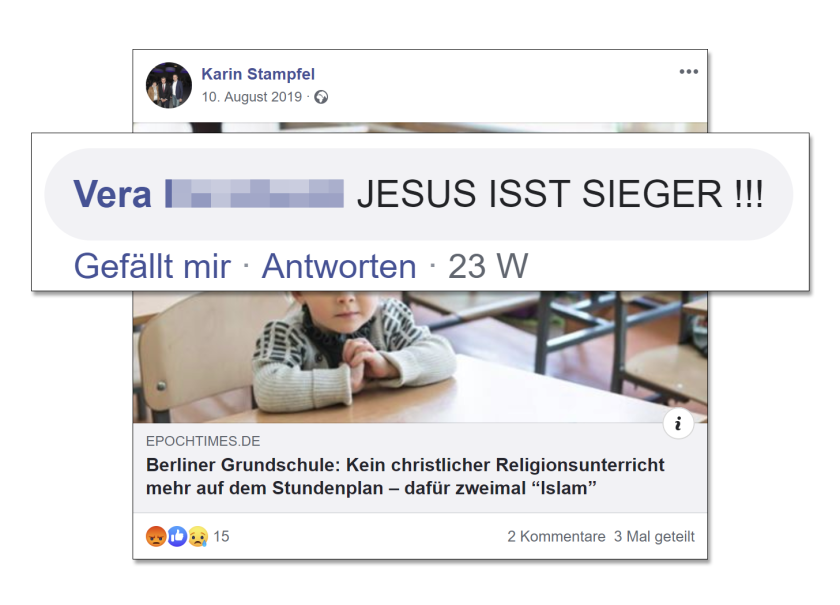Click the 10. August 2019 timestamp

click(x=252, y=97)
